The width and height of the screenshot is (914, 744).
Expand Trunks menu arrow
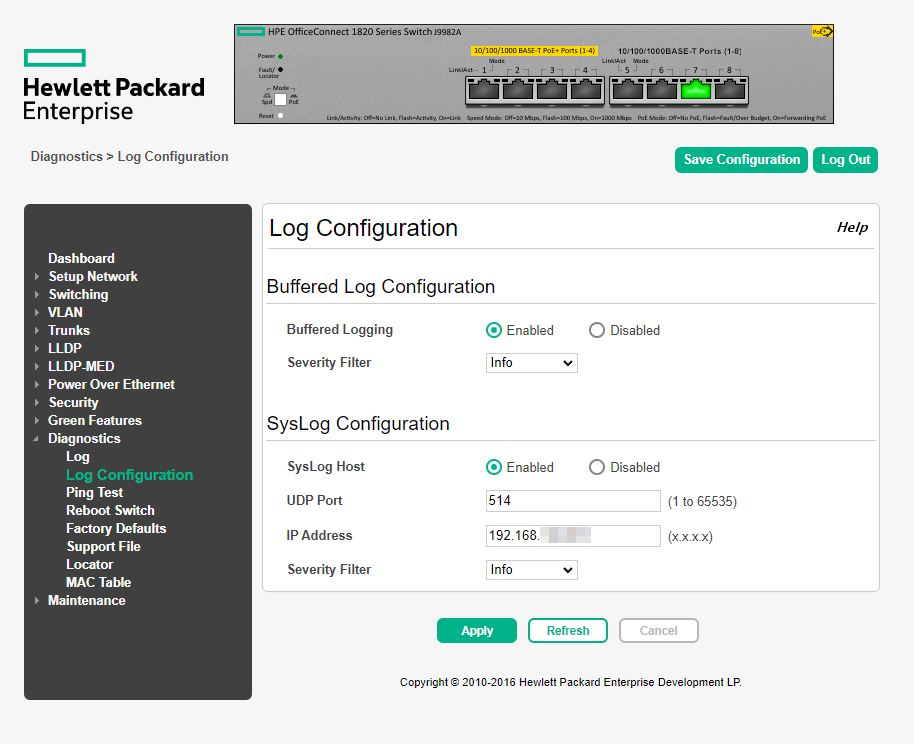pos(37,331)
